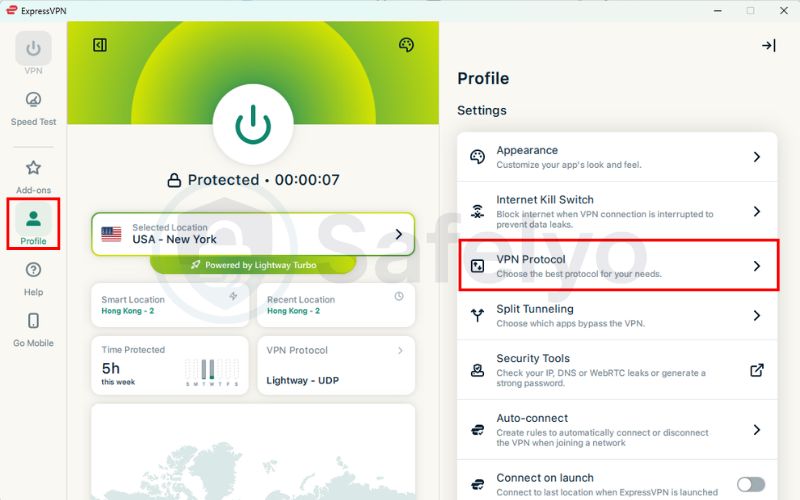
Task: Close the ExpressVPN window
Action: click(x=784, y=10)
